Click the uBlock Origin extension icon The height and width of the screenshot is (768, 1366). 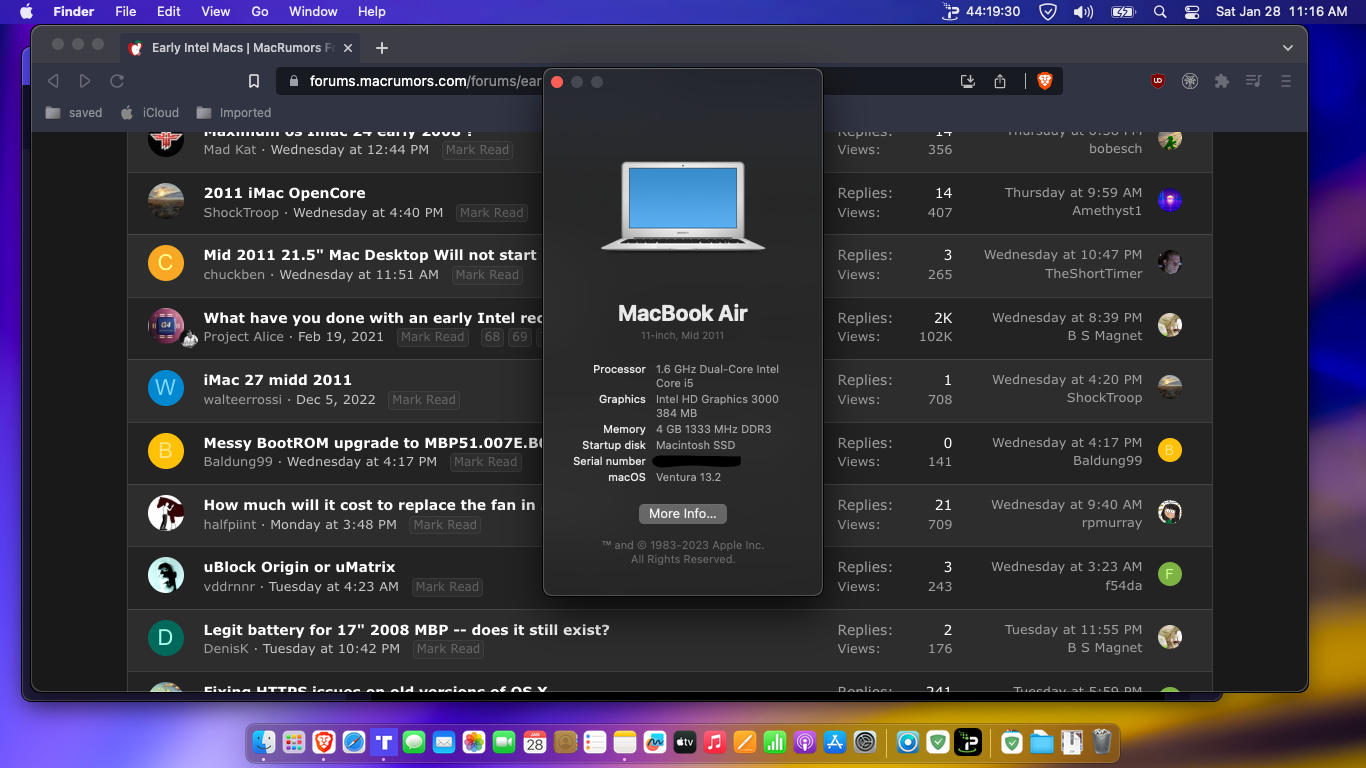pos(1158,81)
